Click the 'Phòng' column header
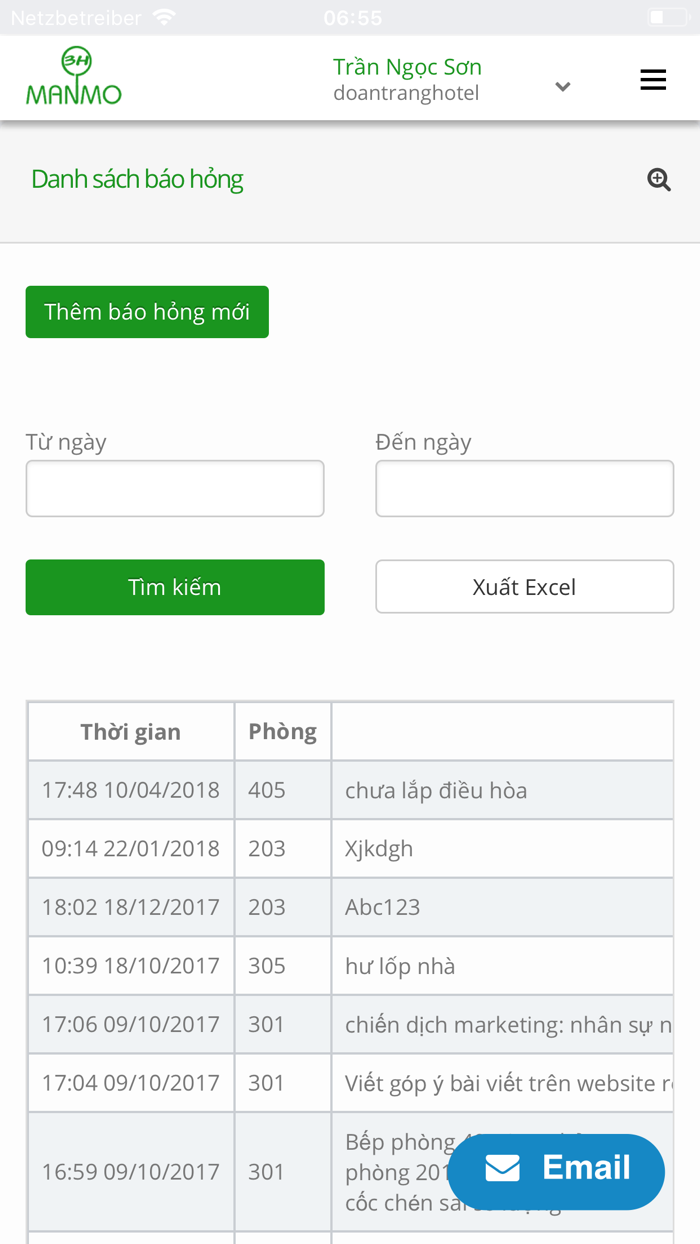 283,731
